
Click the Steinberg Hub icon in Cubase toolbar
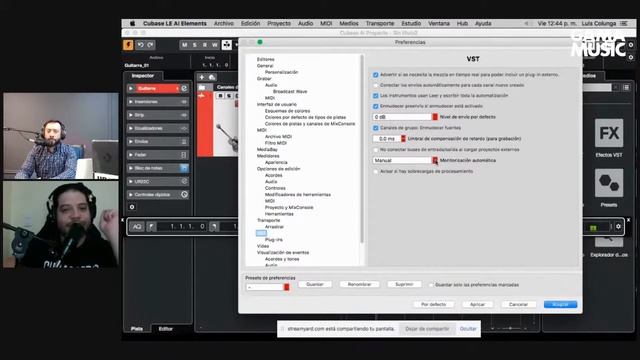(x=128, y=45)
